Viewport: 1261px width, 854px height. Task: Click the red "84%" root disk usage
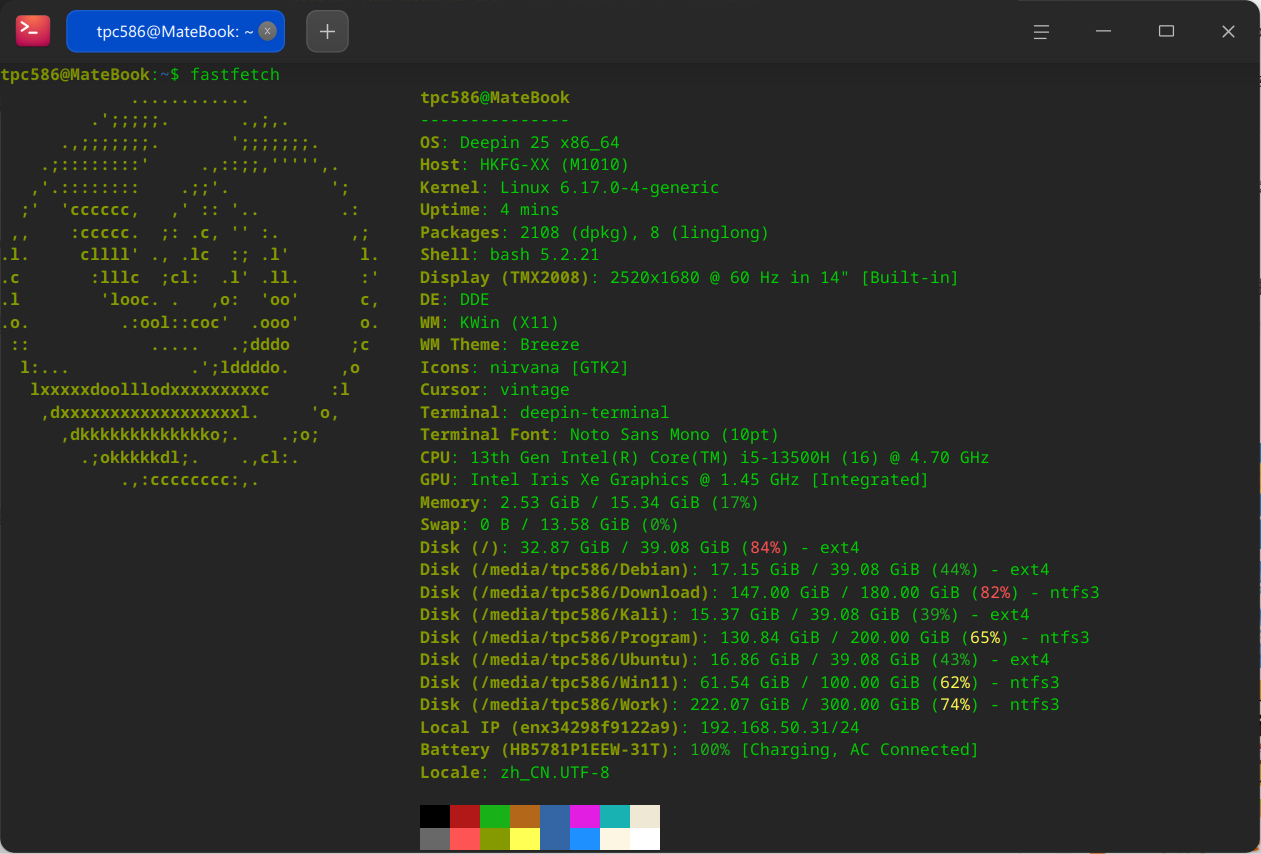pyautogui.click(x=765, y=547)
